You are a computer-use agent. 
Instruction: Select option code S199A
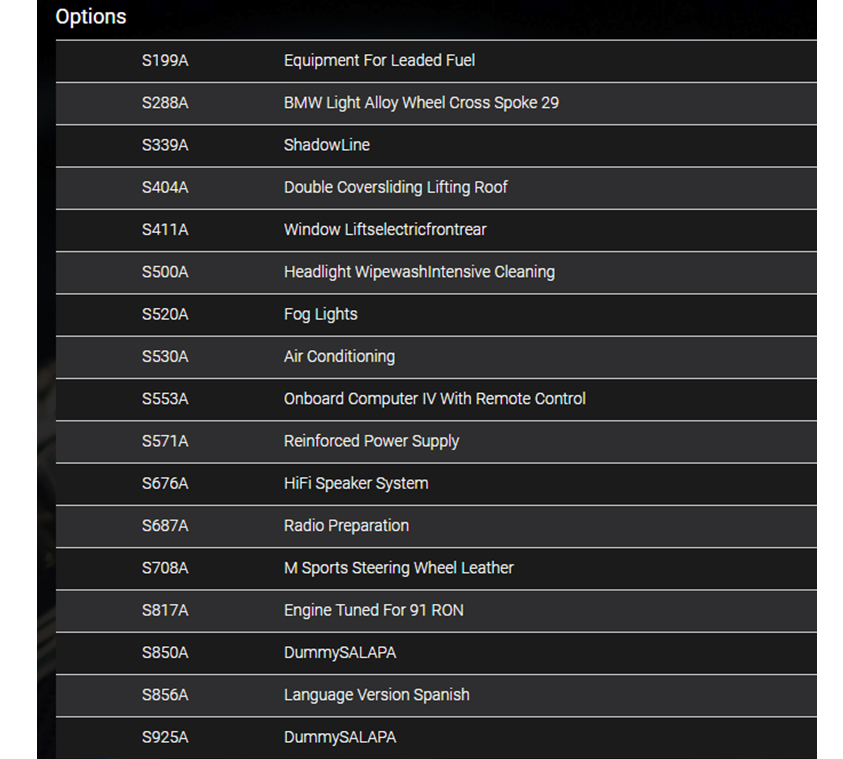165,61
